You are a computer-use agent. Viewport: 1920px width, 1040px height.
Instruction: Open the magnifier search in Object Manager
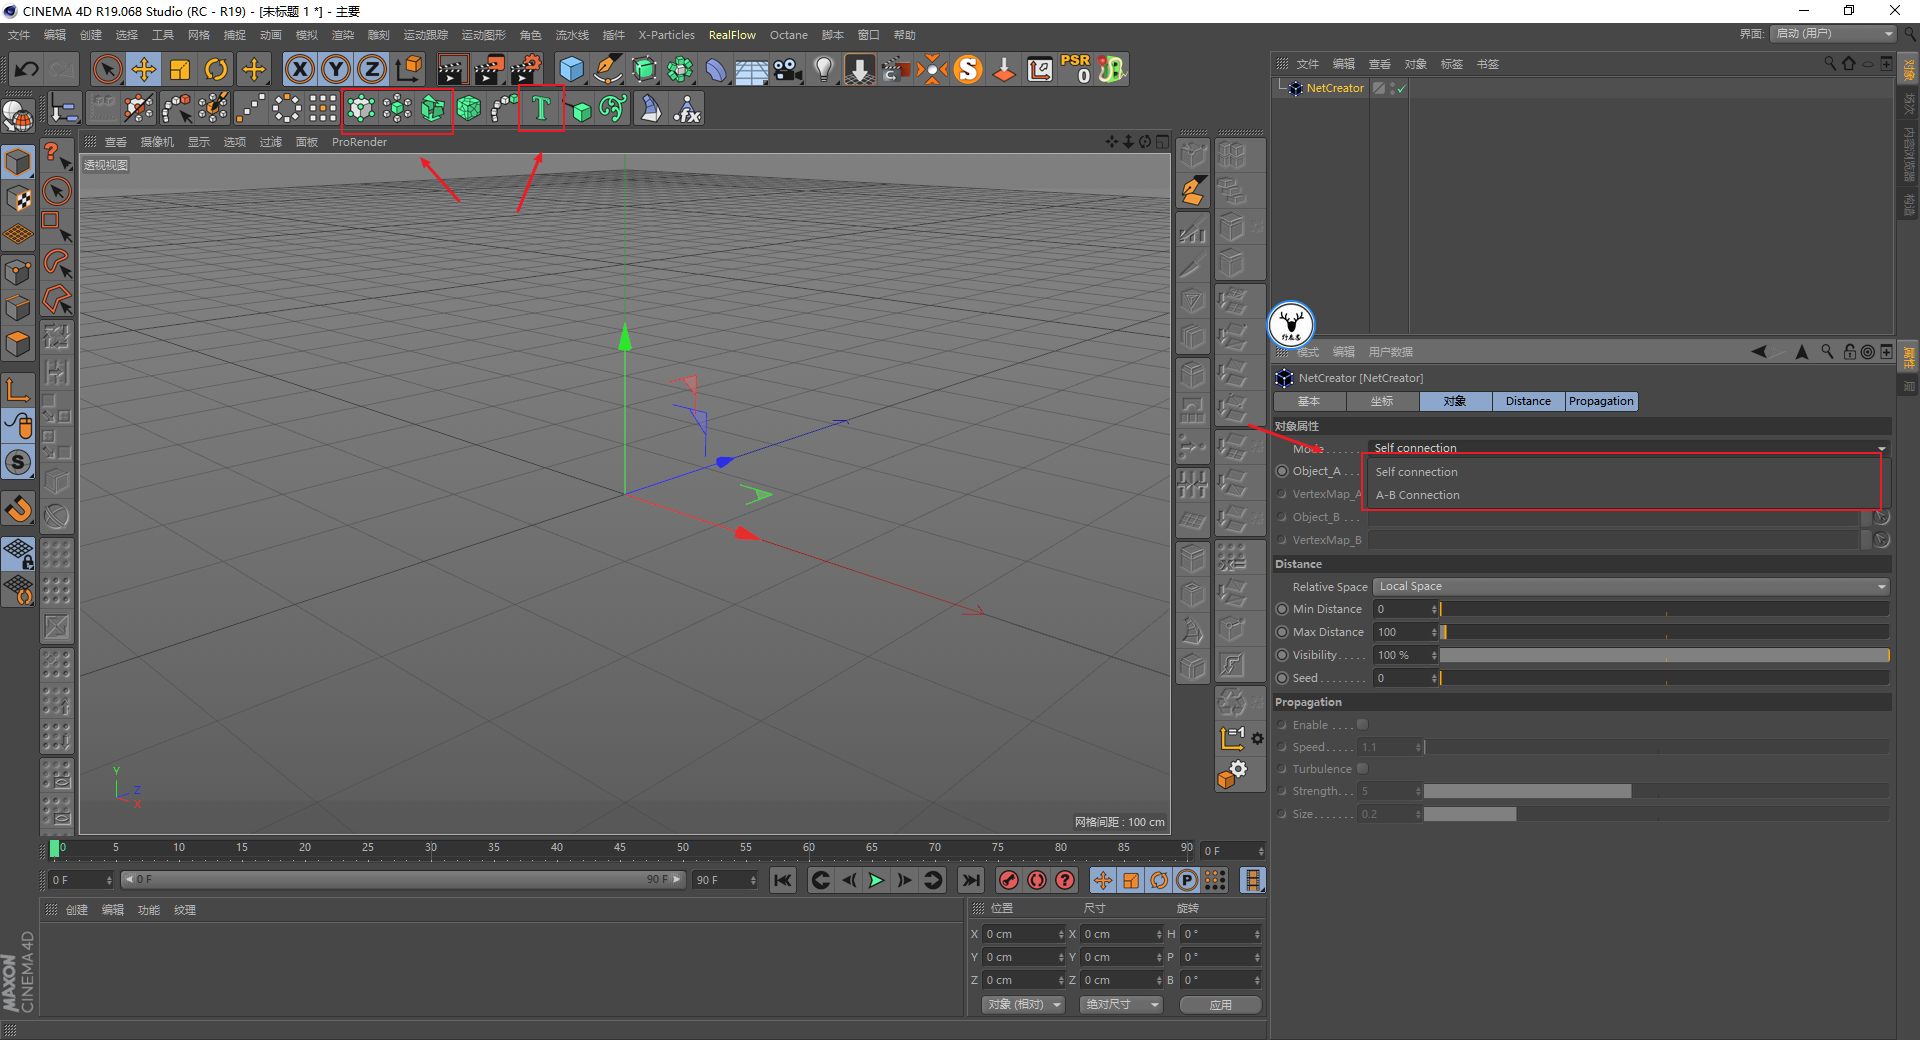pyautogui.click(x=1830, y=63)
